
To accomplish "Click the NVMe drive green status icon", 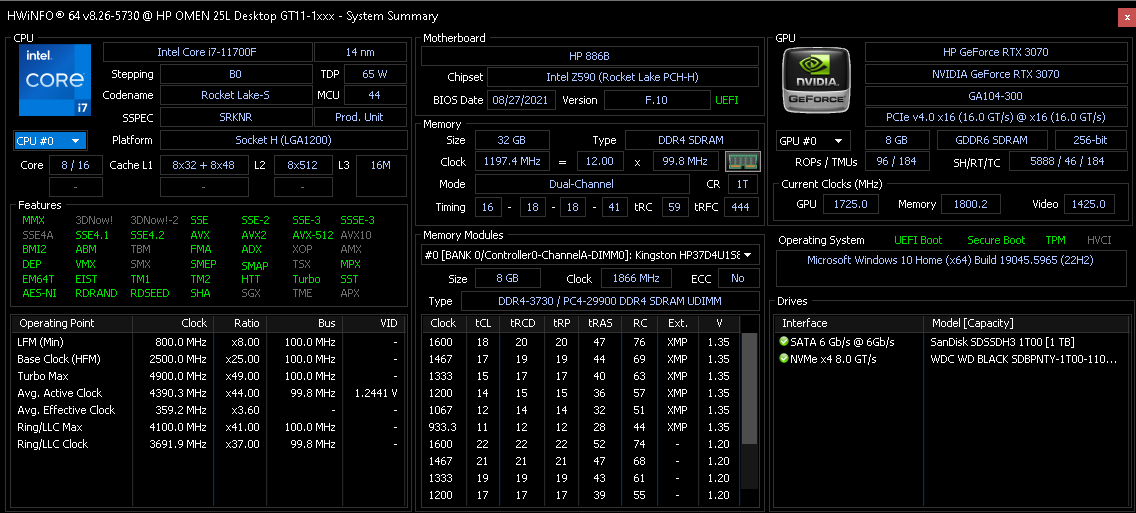I will coord(784,359).
